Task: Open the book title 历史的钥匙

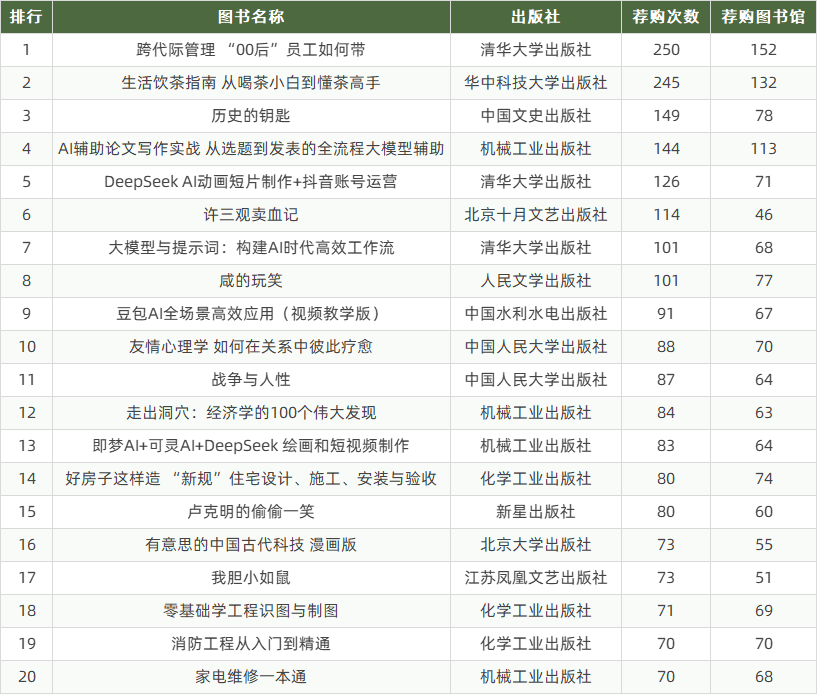Action: tap(251, 116)
